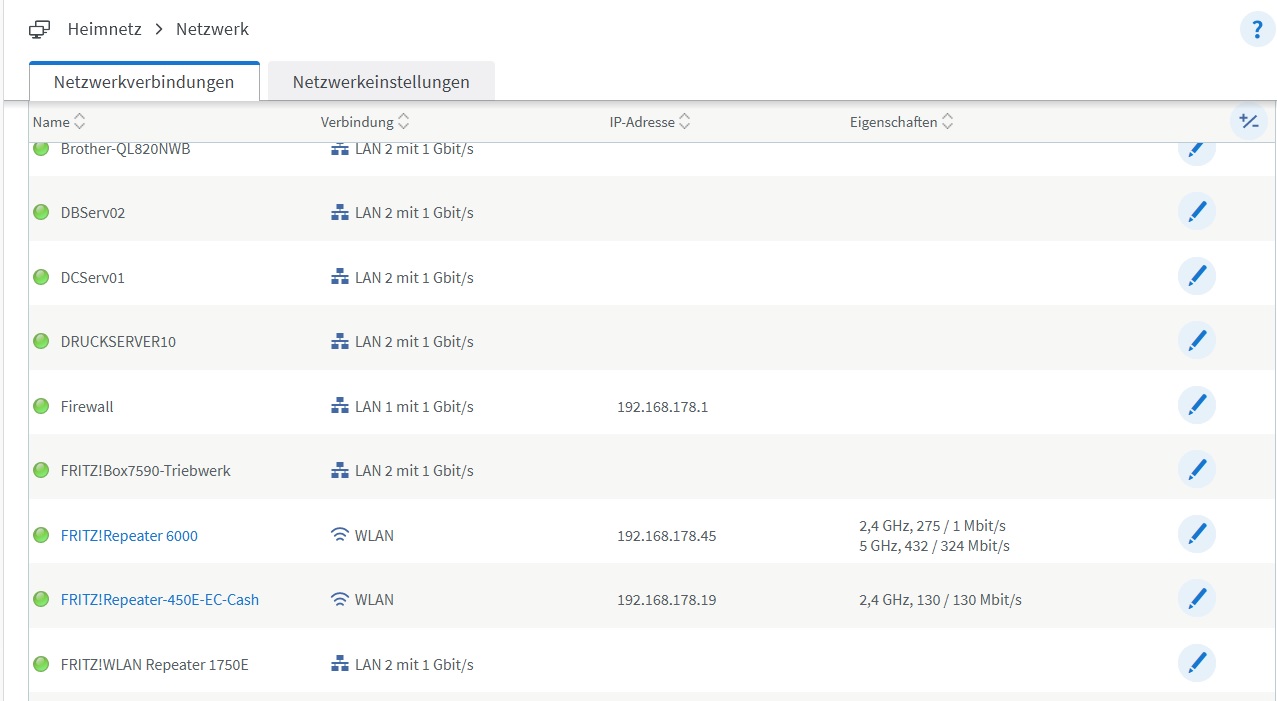
Task: Click the Heimnetz network icon in breadcrumb
Action: pos(39,29)
